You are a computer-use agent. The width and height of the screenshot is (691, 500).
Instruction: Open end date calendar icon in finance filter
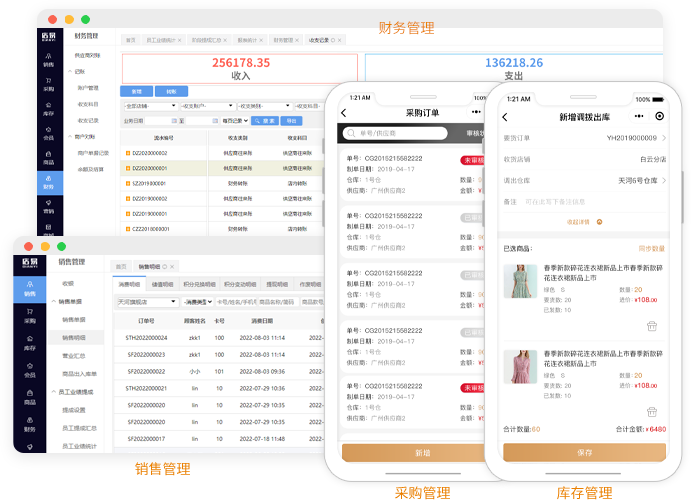tap(215, 121)
